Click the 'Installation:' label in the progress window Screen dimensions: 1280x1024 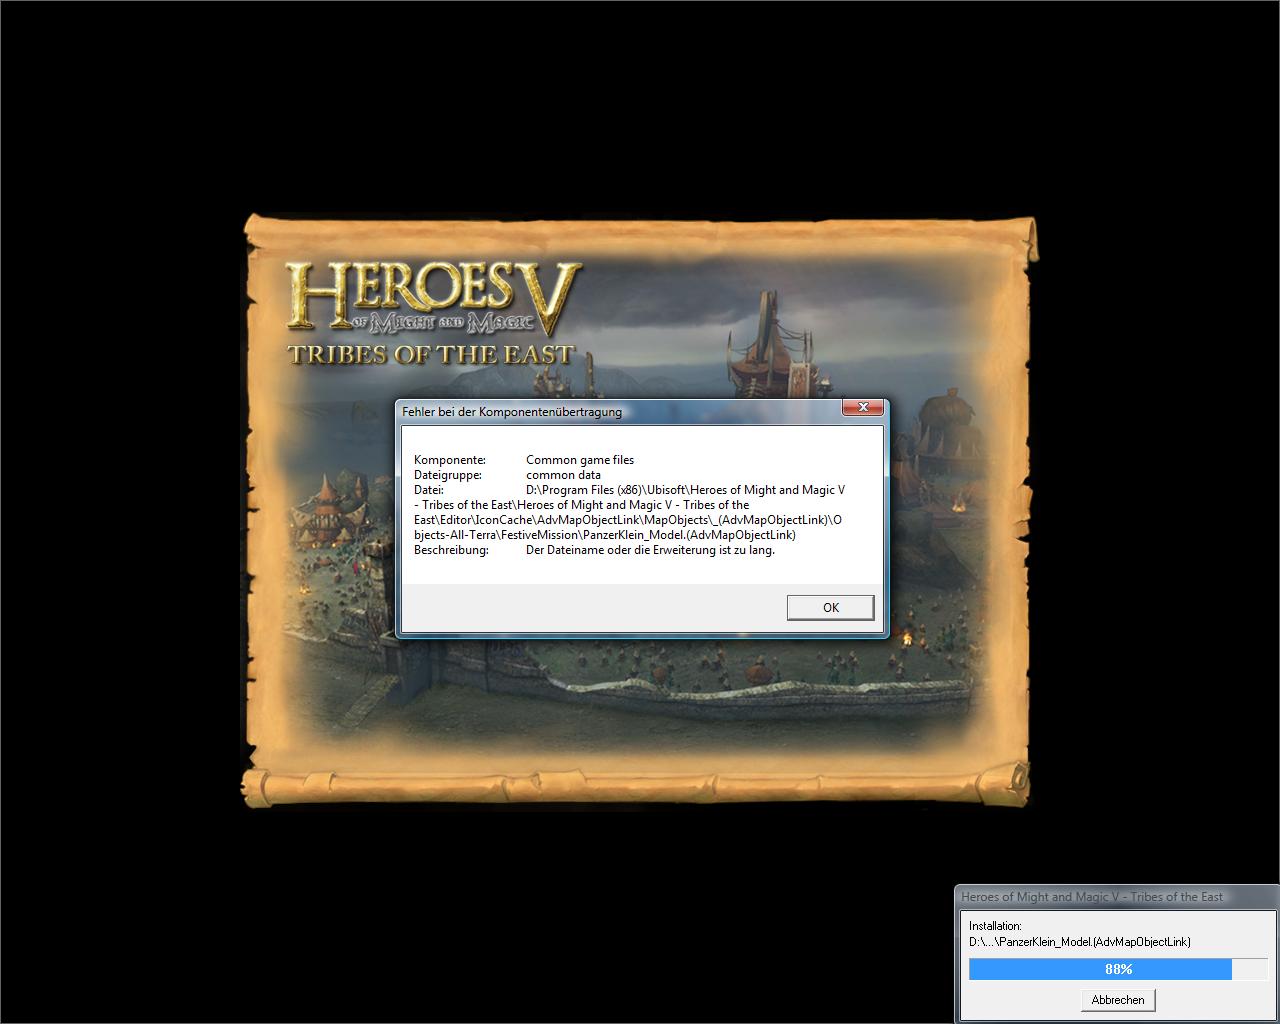point(995,926)
